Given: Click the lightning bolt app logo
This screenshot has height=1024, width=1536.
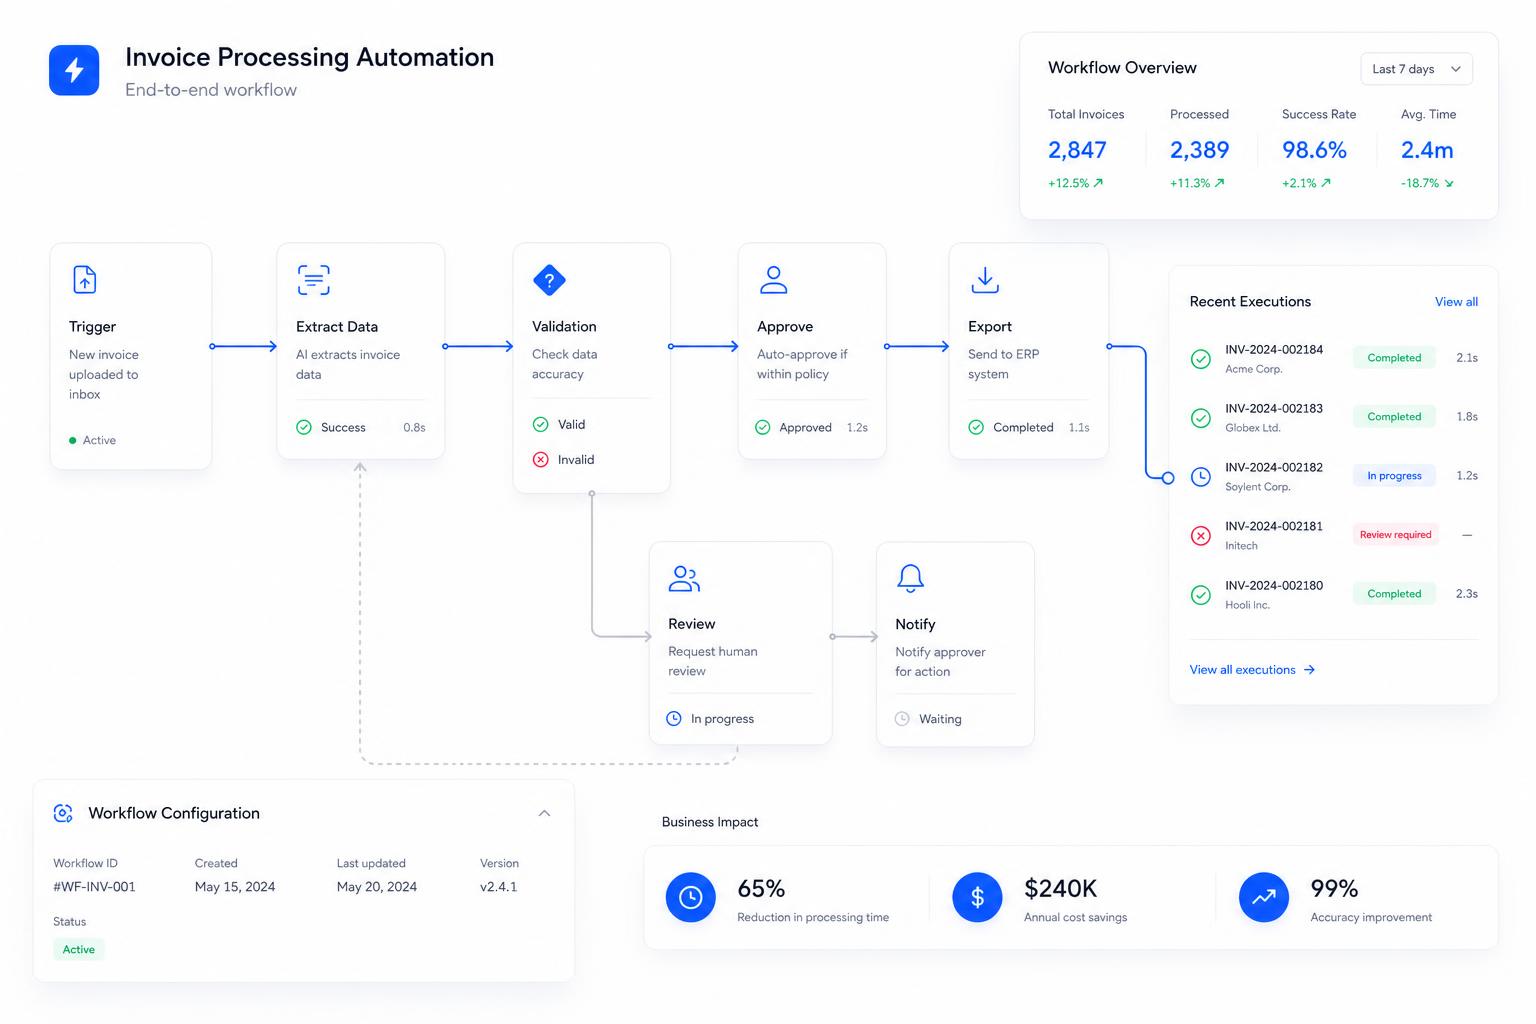Looking at the screenshot, I should tap(74, 70).
